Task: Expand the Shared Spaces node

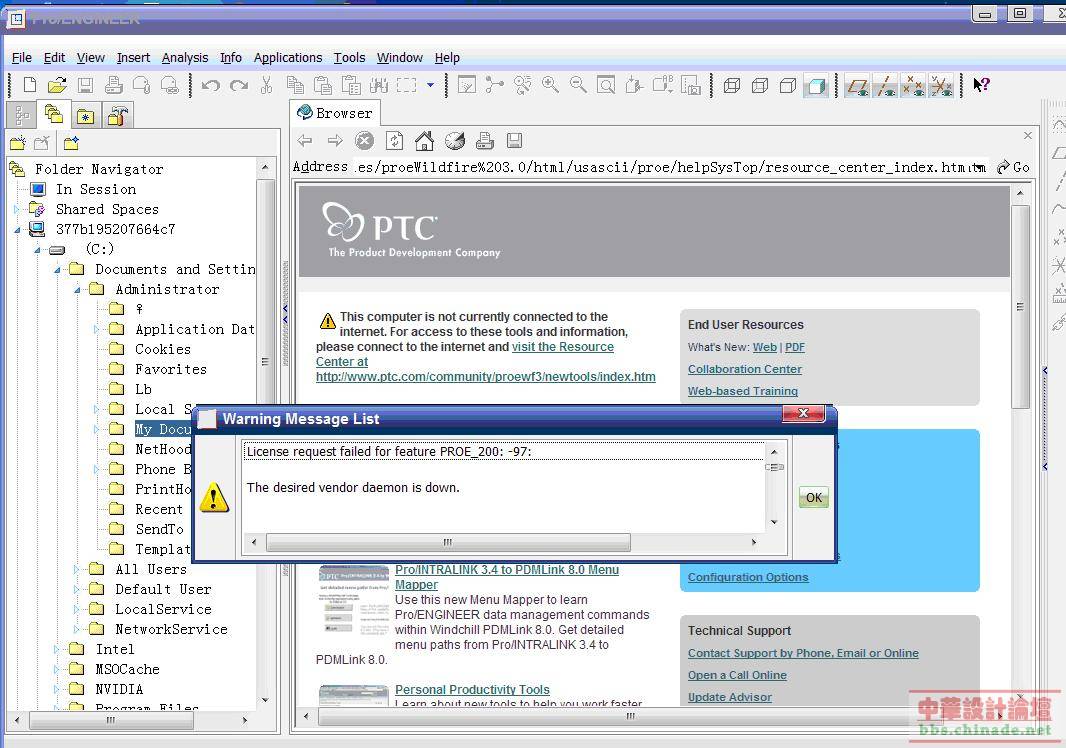Action: 17,209
